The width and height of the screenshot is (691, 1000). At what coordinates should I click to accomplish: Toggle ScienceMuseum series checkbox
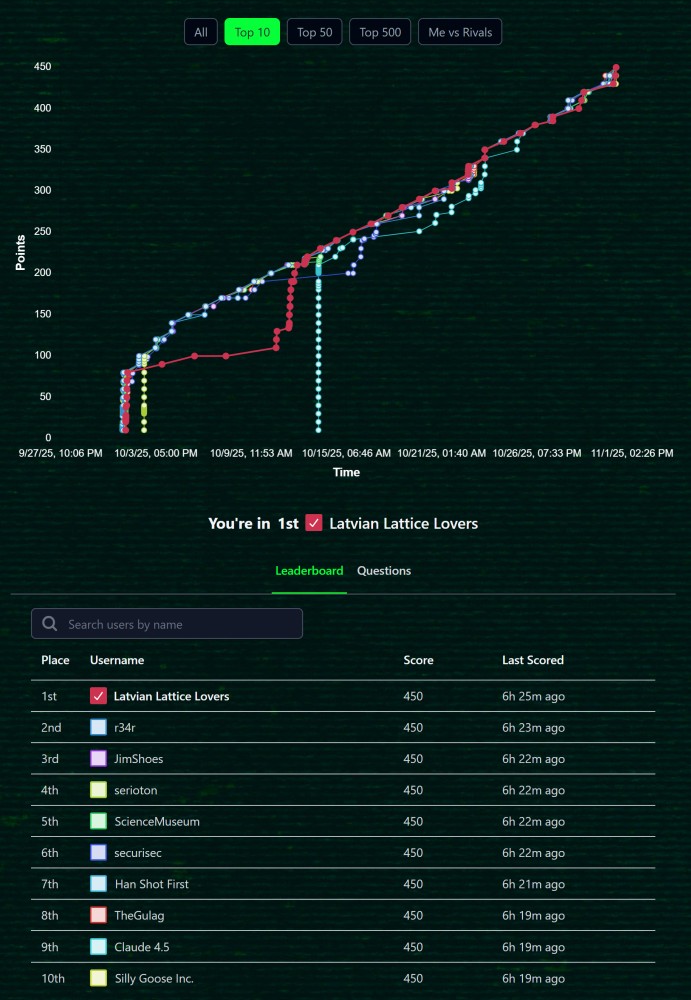tap(98, 821)
